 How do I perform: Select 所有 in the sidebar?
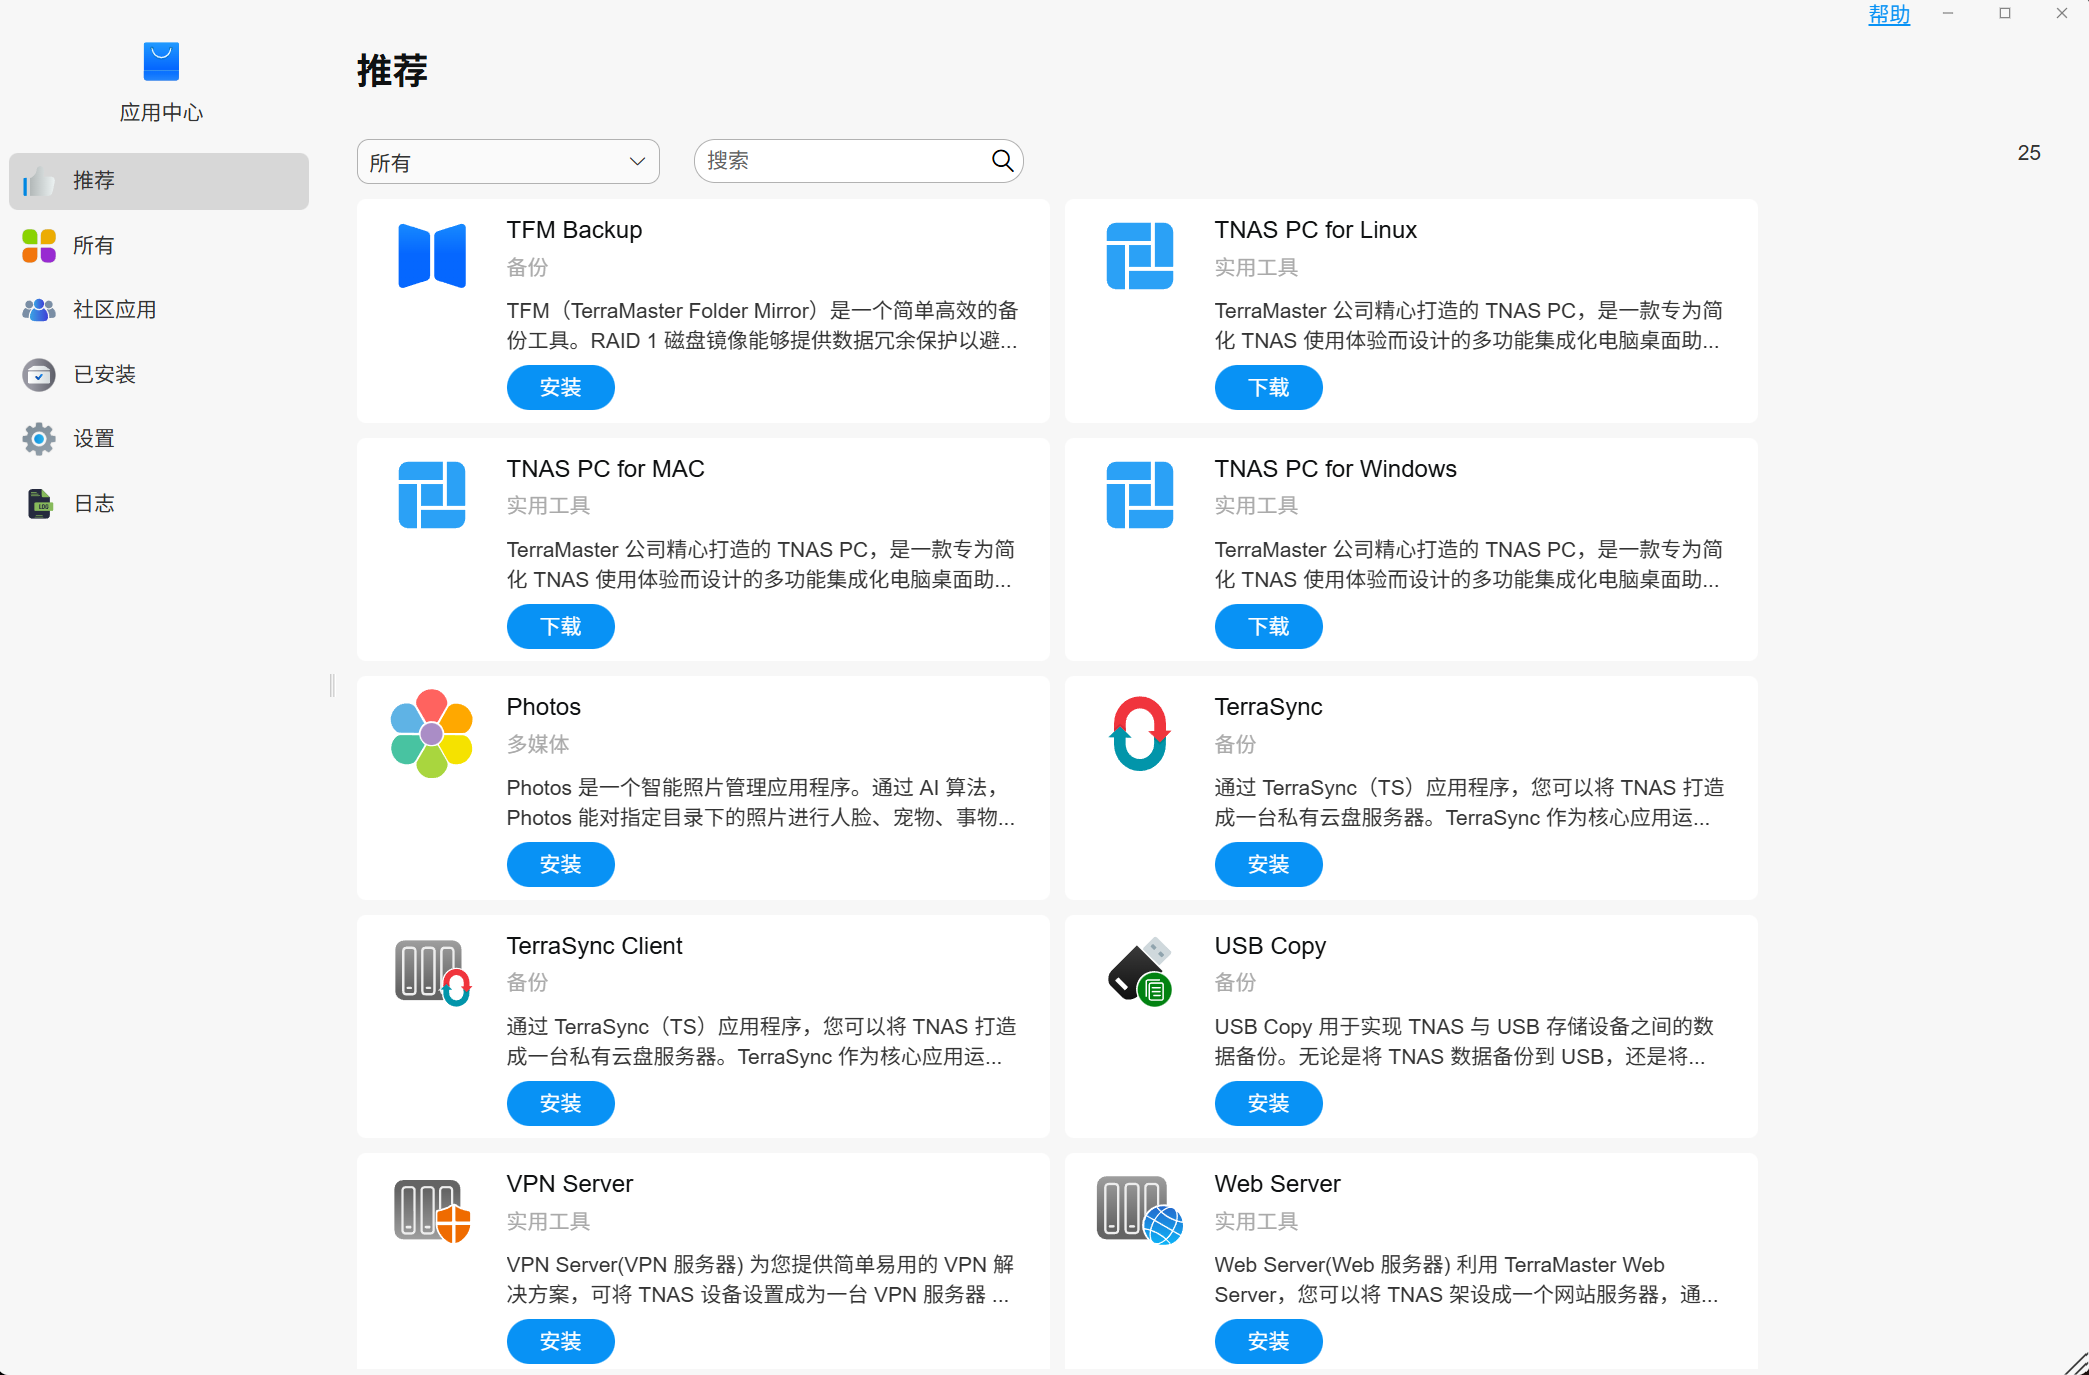tap(93, 245)
